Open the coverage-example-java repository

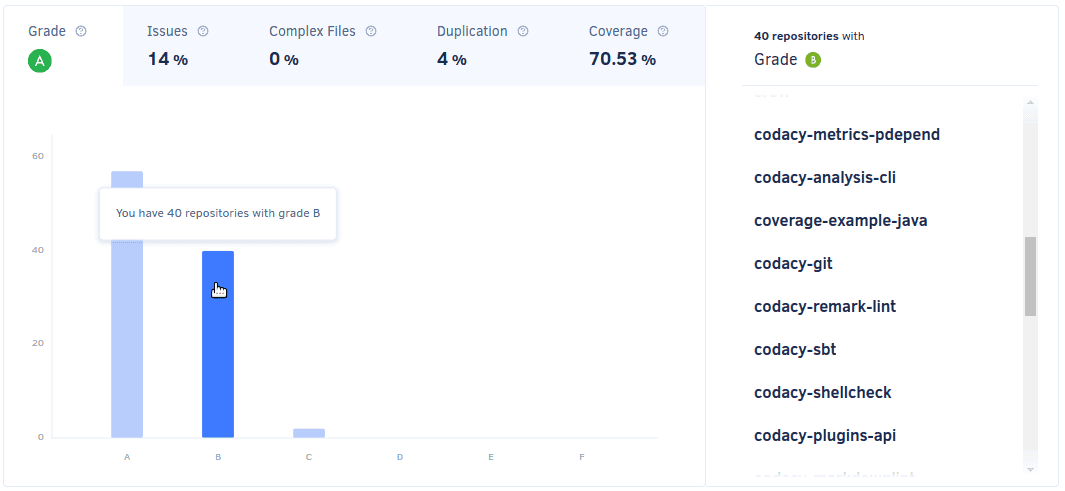pos(840,221)
